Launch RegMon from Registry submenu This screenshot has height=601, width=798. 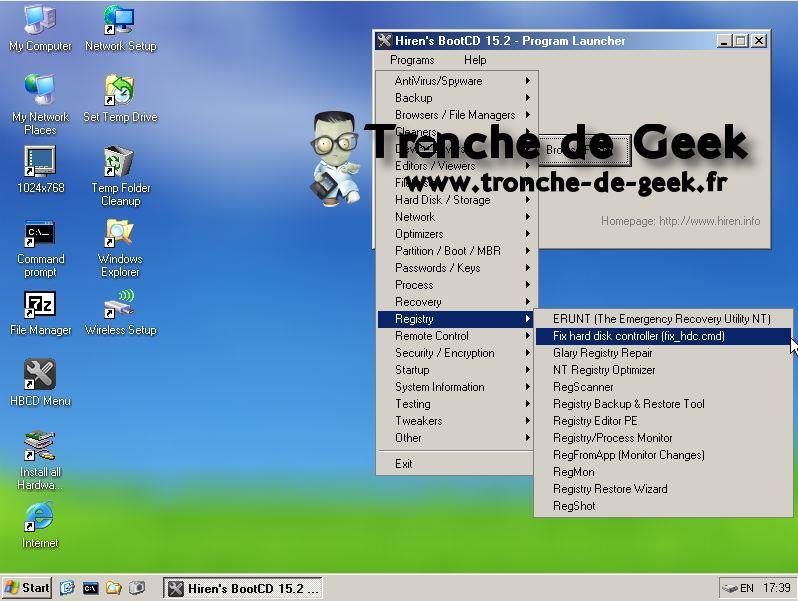663,472
